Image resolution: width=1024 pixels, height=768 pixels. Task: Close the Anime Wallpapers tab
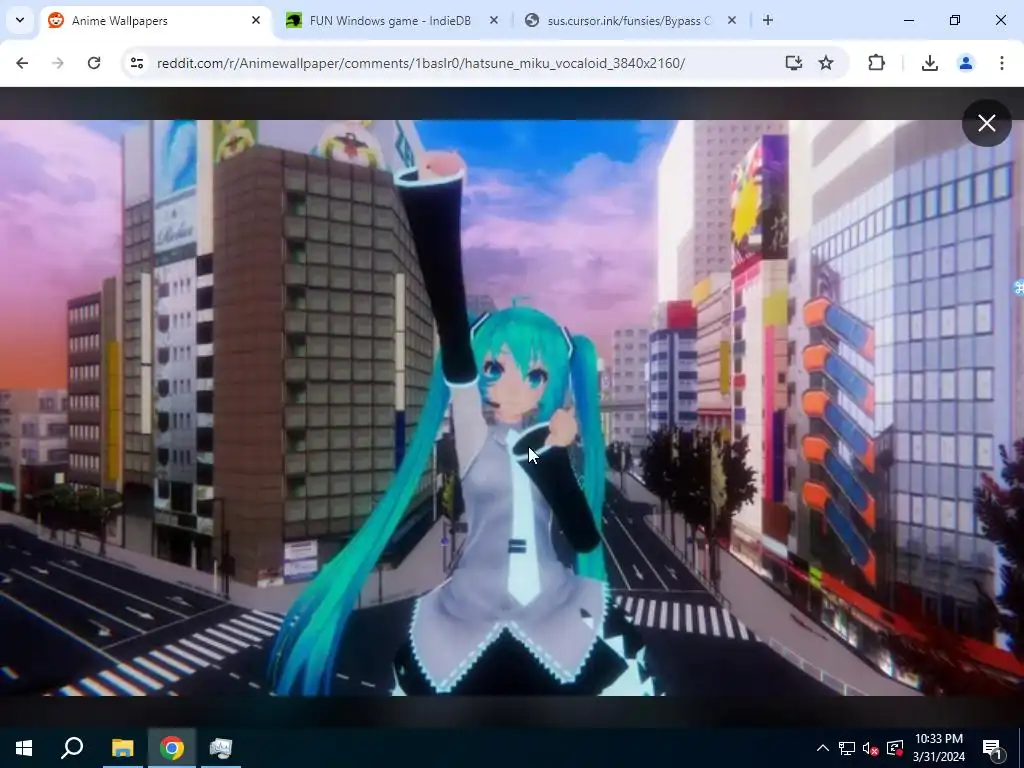(256, 20)
